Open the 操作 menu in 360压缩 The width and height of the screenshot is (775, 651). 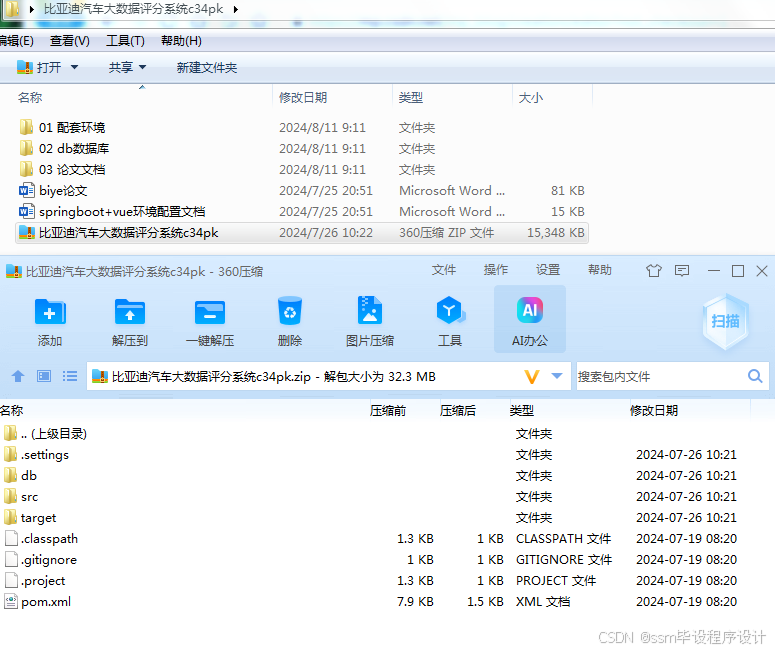click(x=496, y=270)
